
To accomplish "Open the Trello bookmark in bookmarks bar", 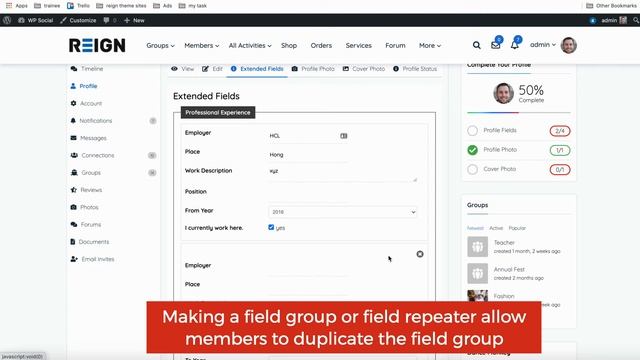I will (78, 6).
